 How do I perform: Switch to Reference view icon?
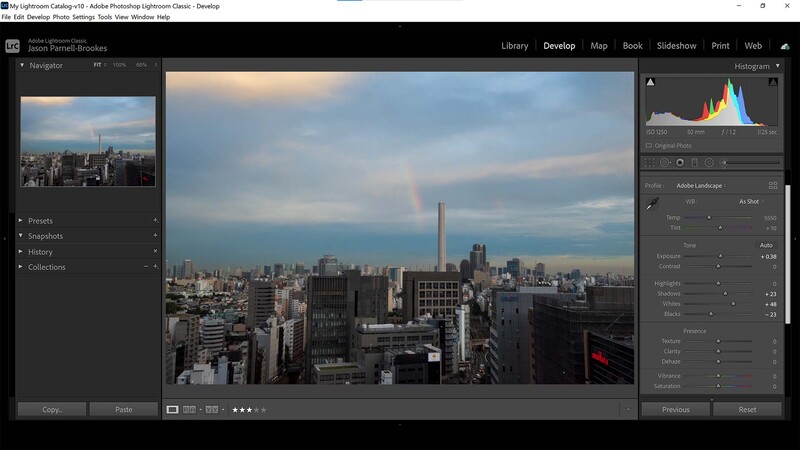click(x=189, y=410)
